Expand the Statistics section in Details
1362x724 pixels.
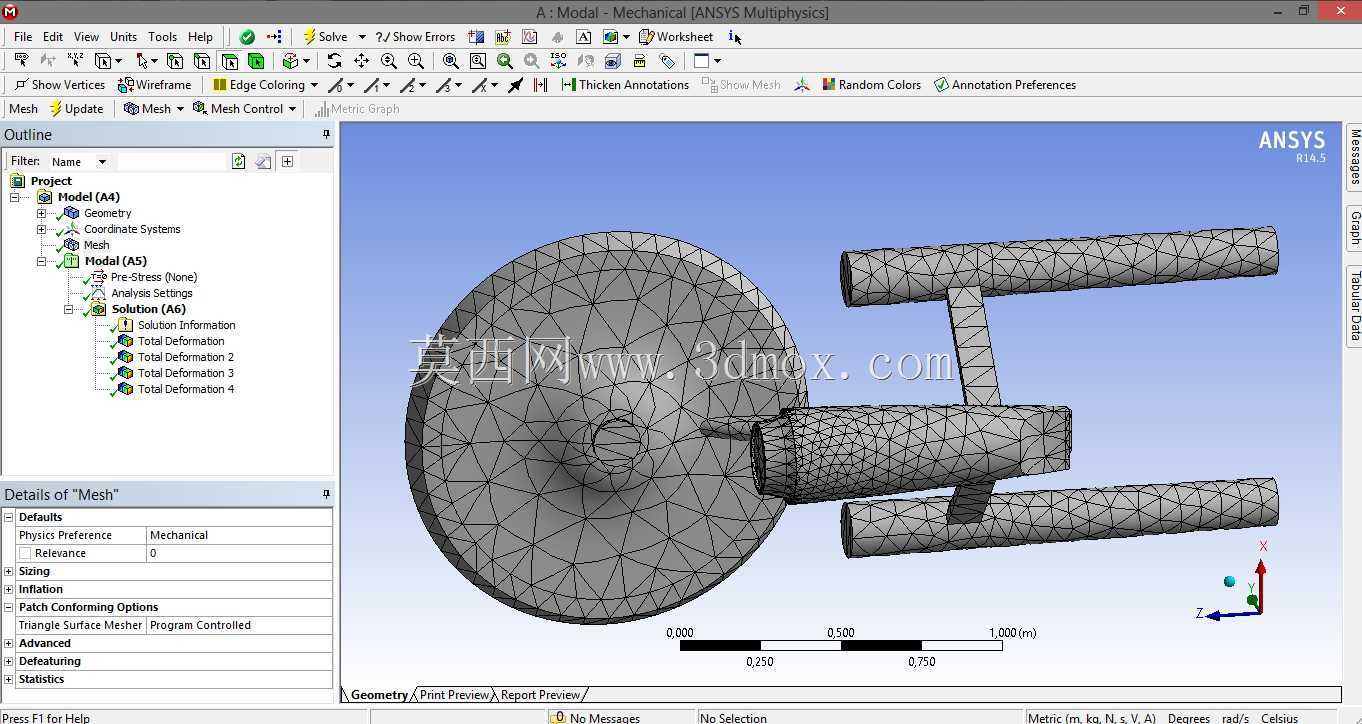(x=9, y=679)
